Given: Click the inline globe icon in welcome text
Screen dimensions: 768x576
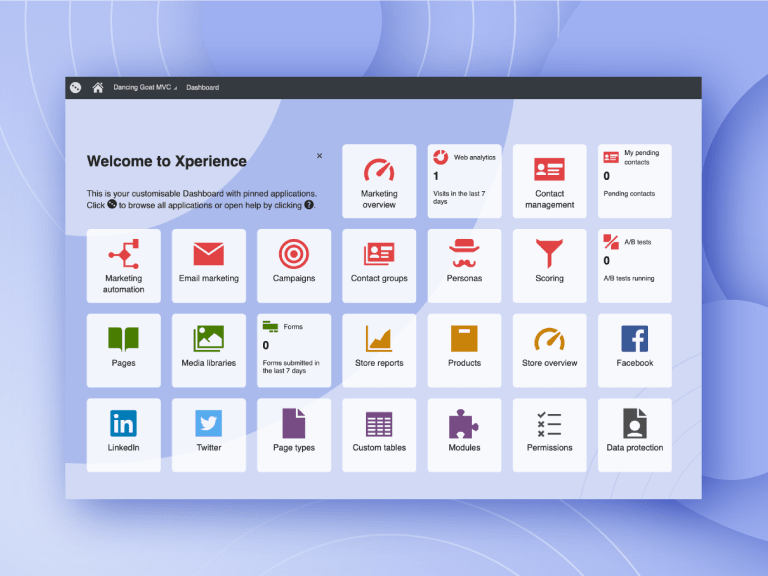Looking at the screenshot, I should pos(112,204).
